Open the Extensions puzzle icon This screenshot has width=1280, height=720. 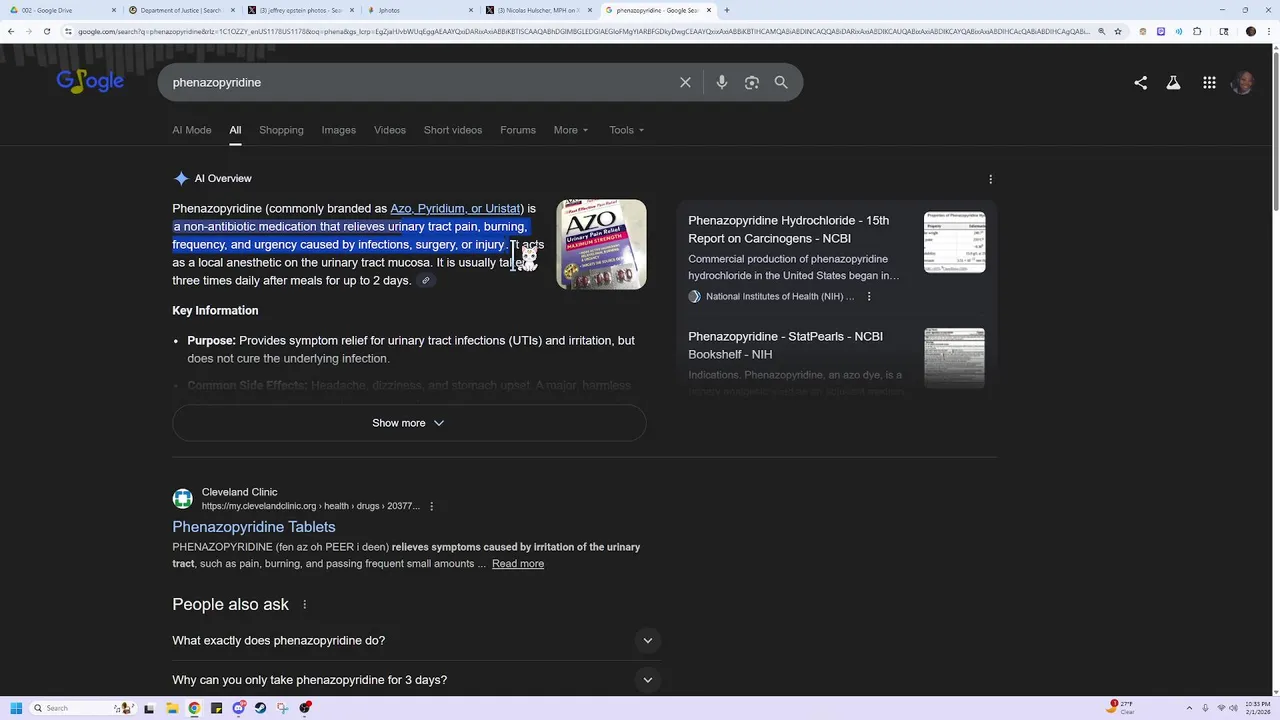1197,31
